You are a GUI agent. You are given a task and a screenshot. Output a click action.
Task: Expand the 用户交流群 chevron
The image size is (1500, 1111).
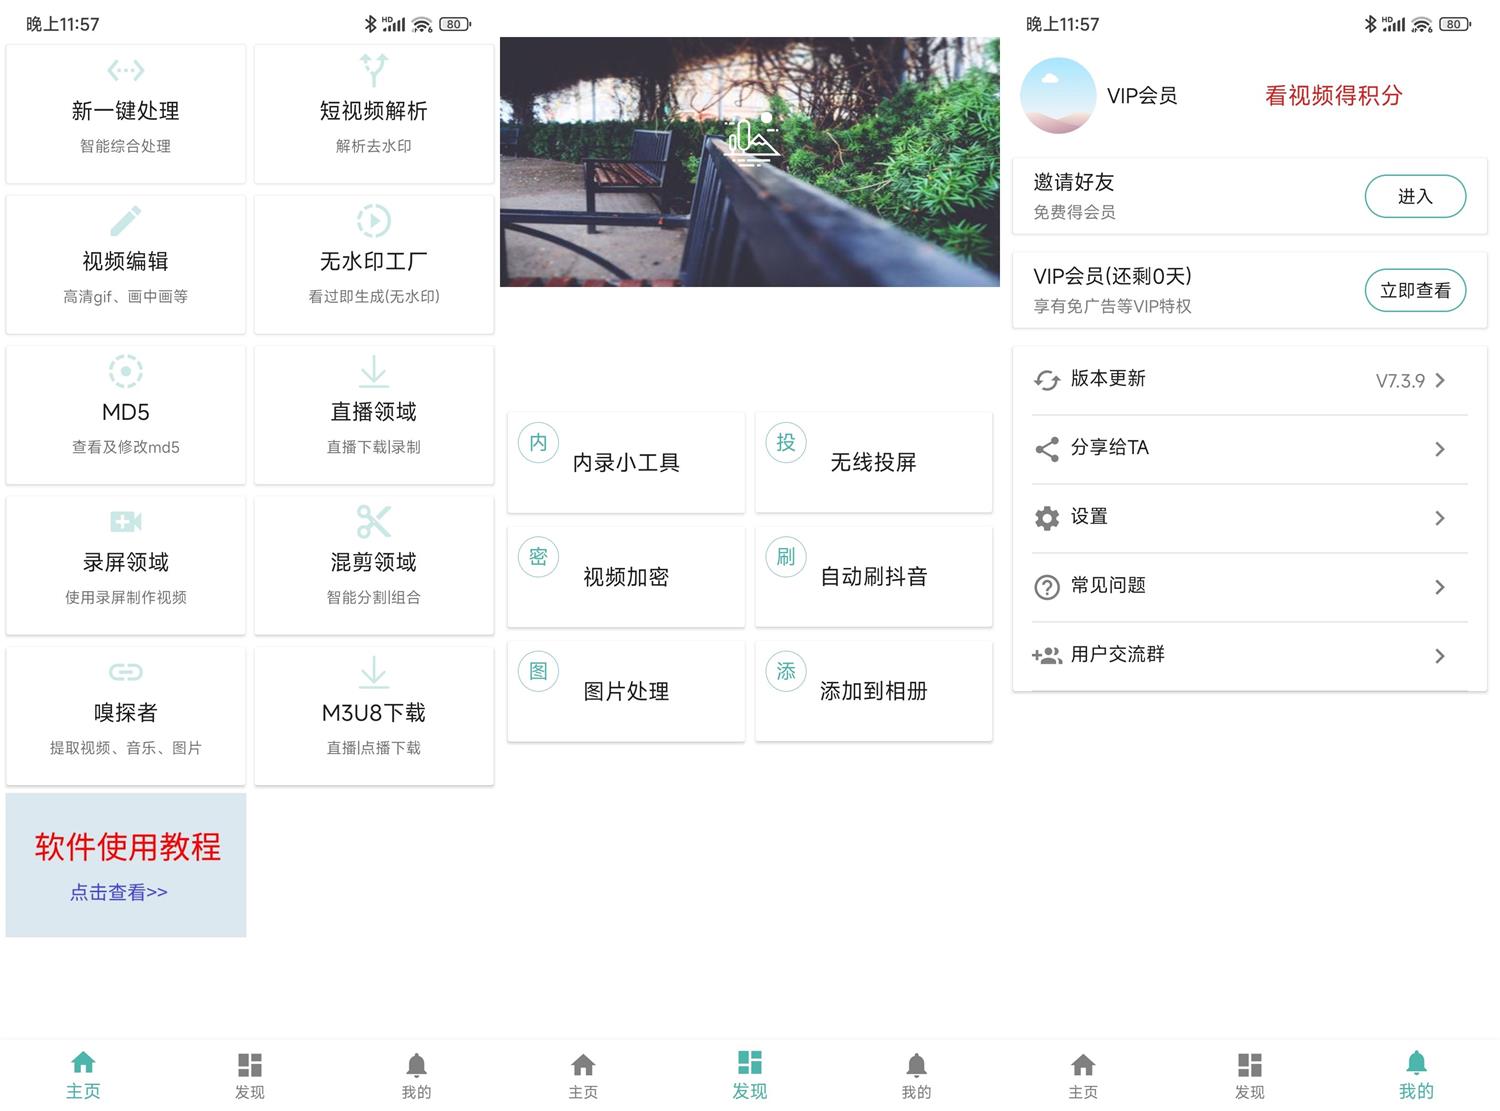coord(1440,655)
